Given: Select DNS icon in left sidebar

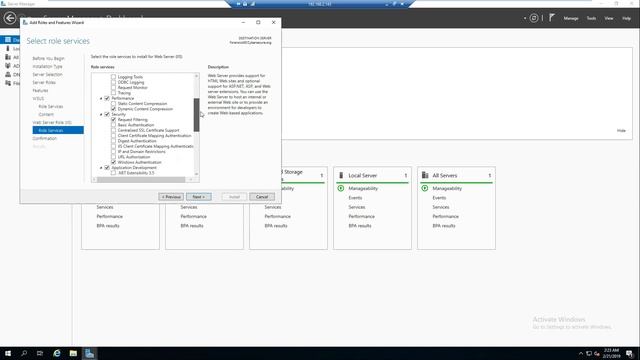Looking at the screenshot, I should pos(8,74).
